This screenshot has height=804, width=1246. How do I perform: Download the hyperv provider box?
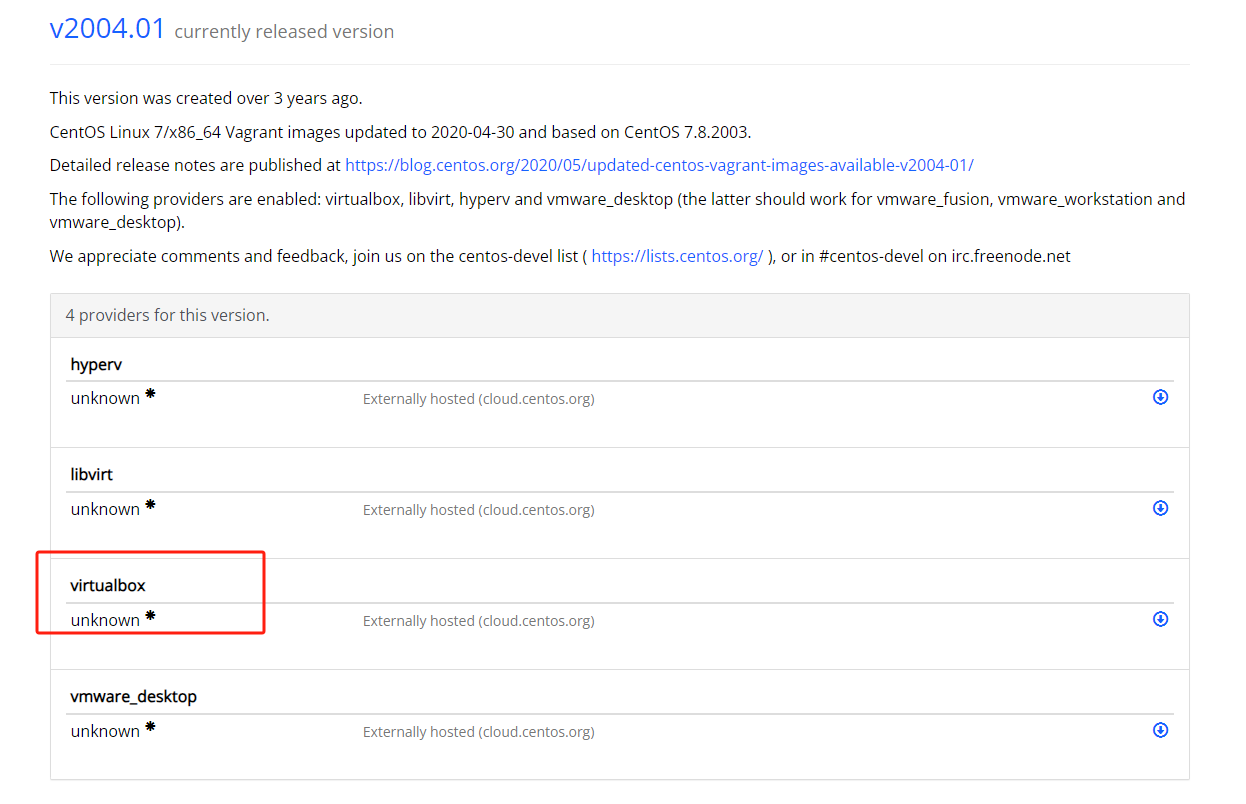(x=1160, y=397)
